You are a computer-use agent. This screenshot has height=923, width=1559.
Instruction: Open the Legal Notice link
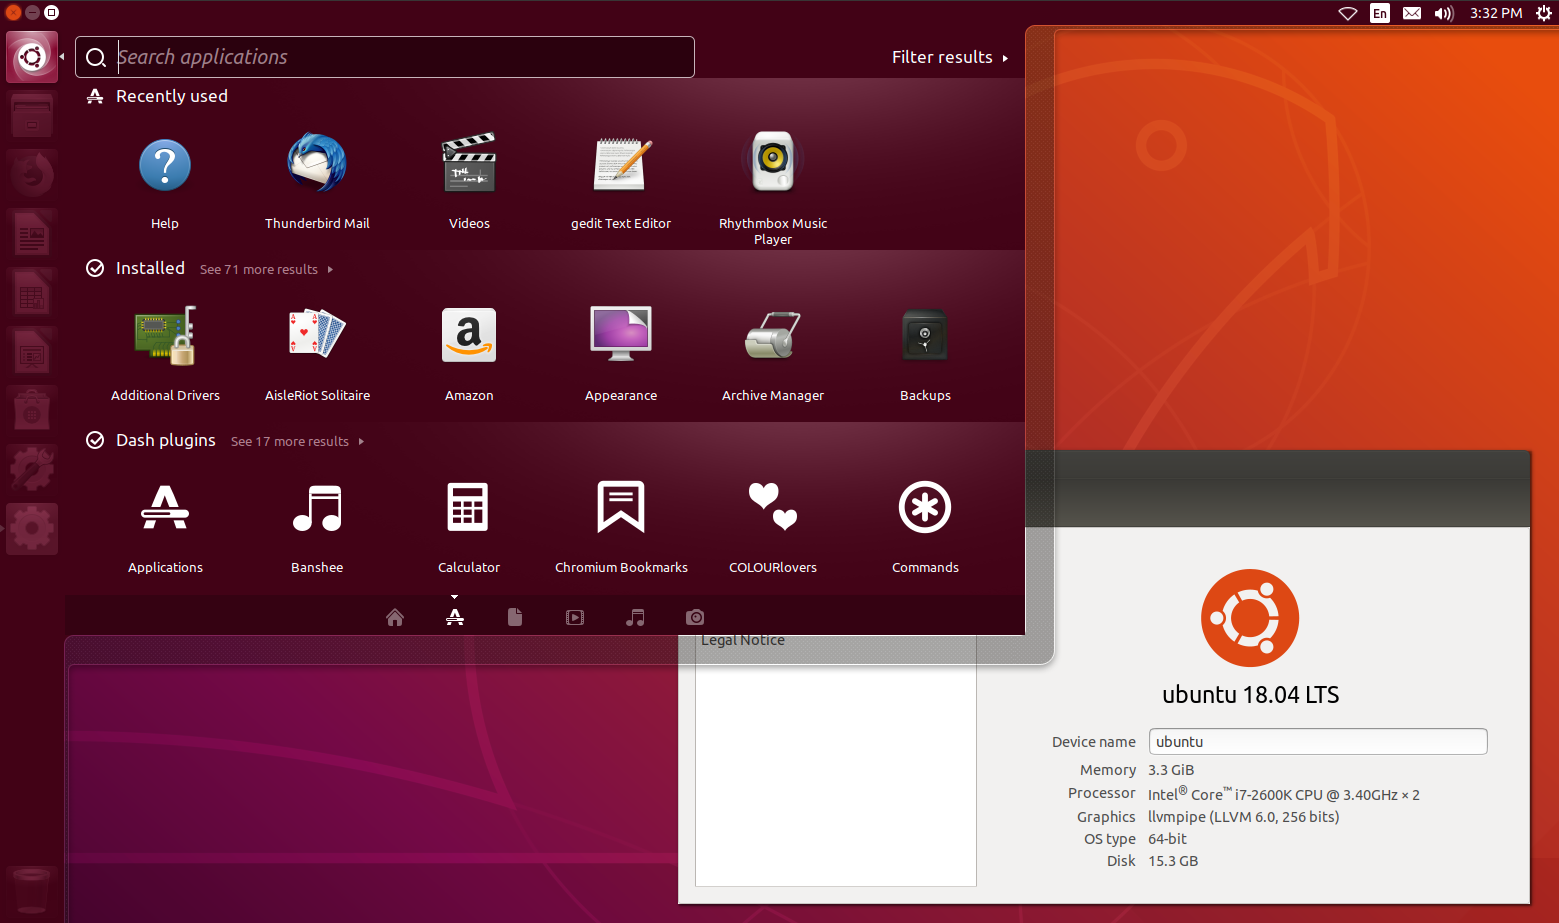(743, 640)
